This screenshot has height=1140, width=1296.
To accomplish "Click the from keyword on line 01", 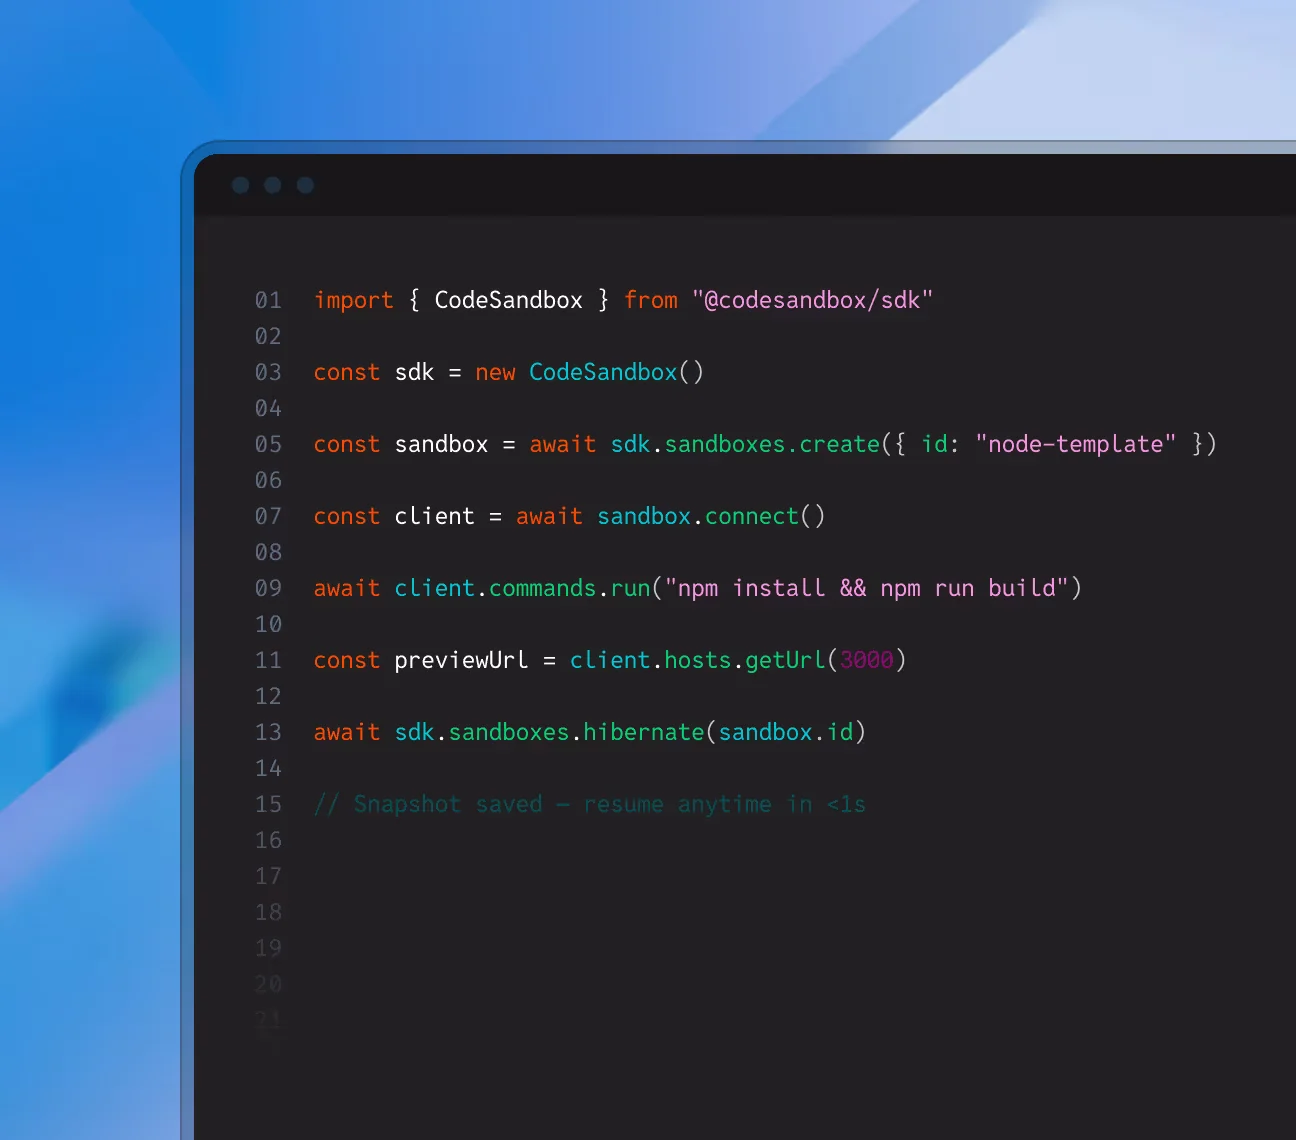I will coord(651,300).
